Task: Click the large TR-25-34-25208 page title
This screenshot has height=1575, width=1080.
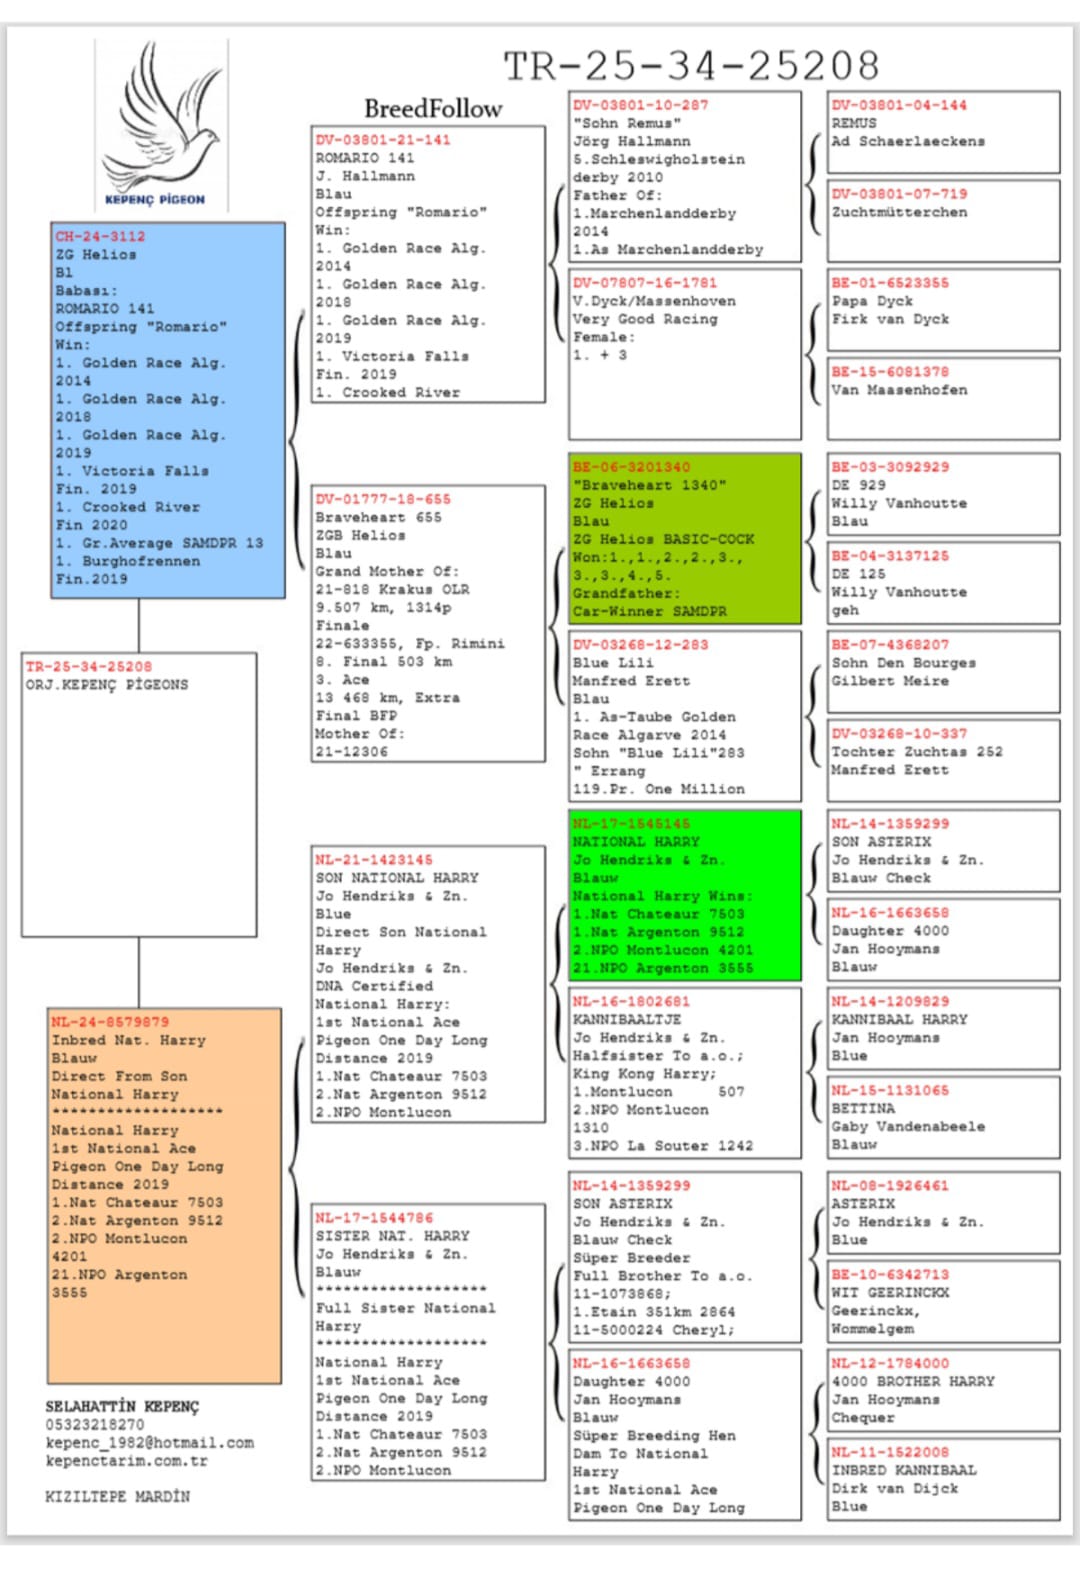Action: pos(691,66)
